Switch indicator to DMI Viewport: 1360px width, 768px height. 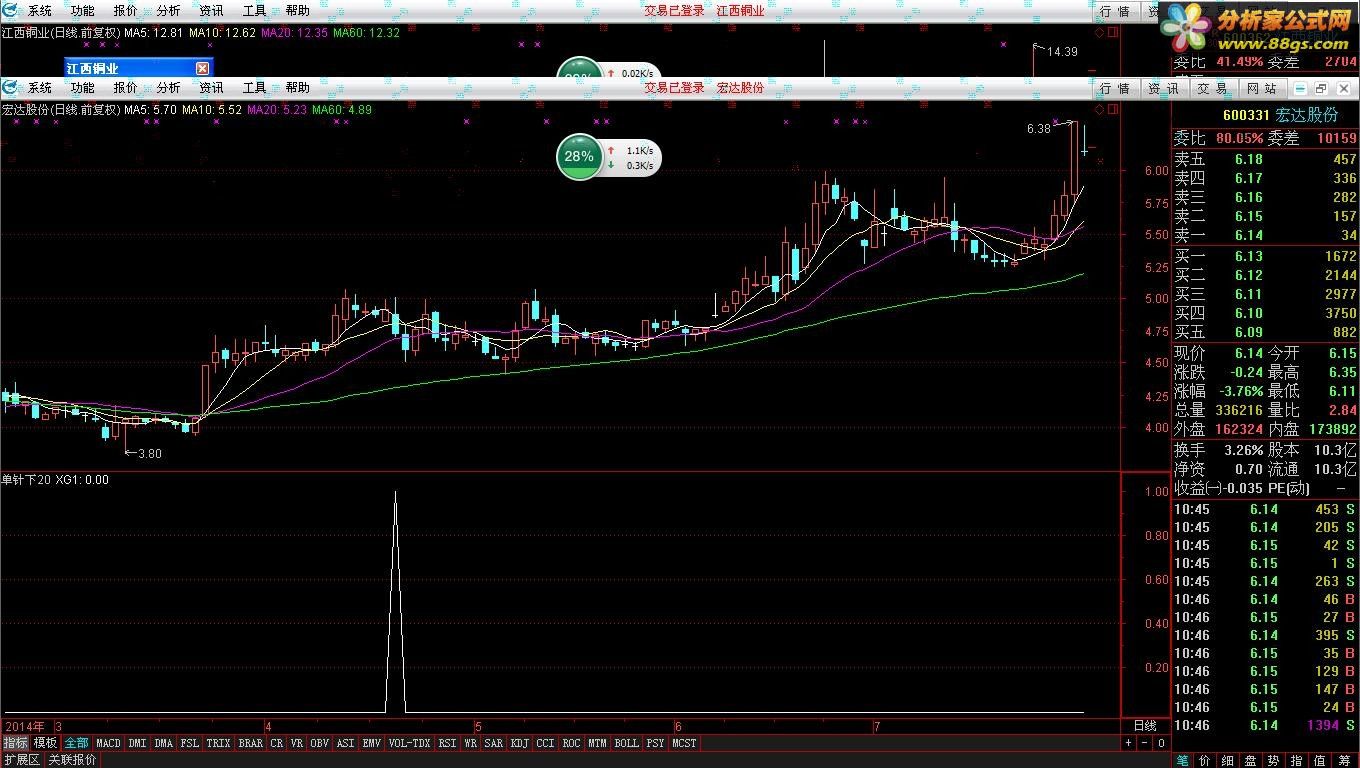coord(137,743)
